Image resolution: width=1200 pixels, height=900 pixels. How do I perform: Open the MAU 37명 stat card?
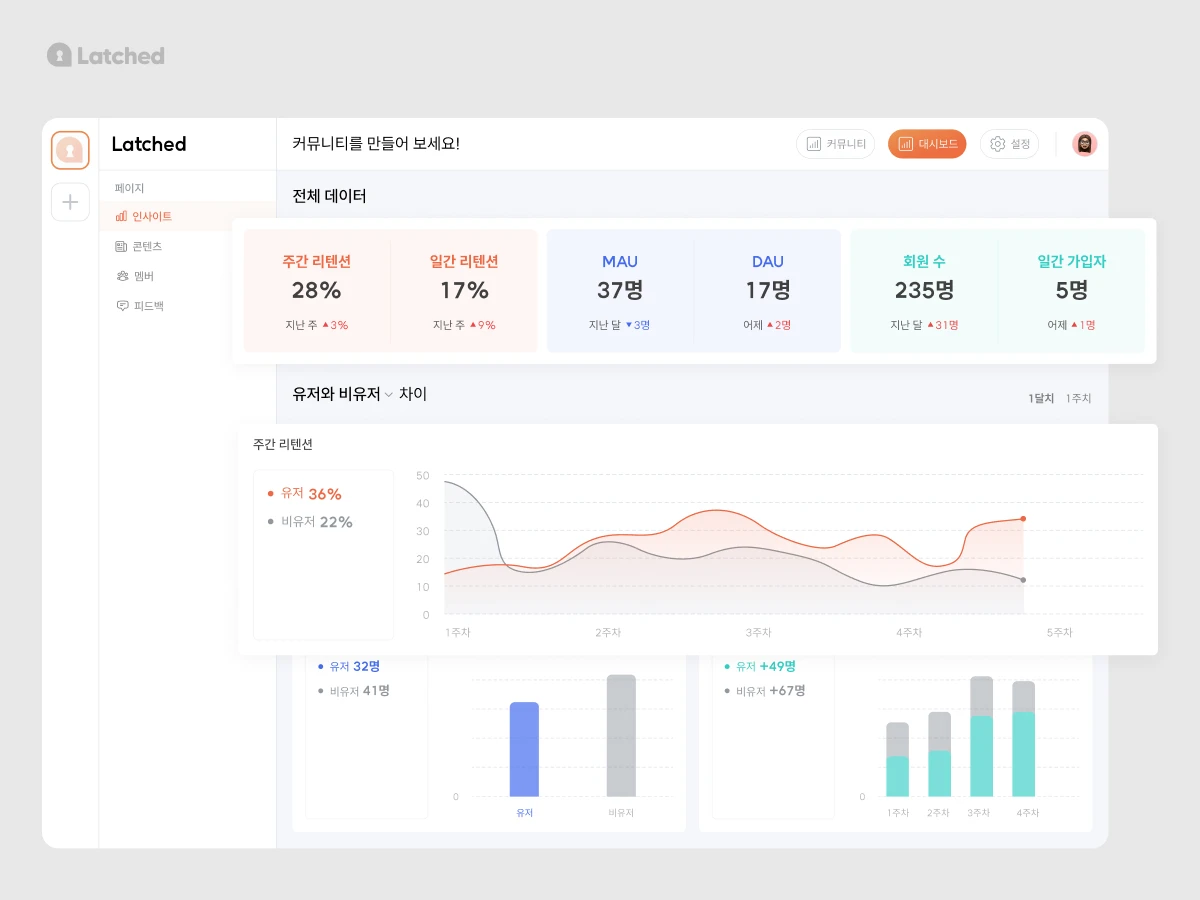click(x=620, y=291)
